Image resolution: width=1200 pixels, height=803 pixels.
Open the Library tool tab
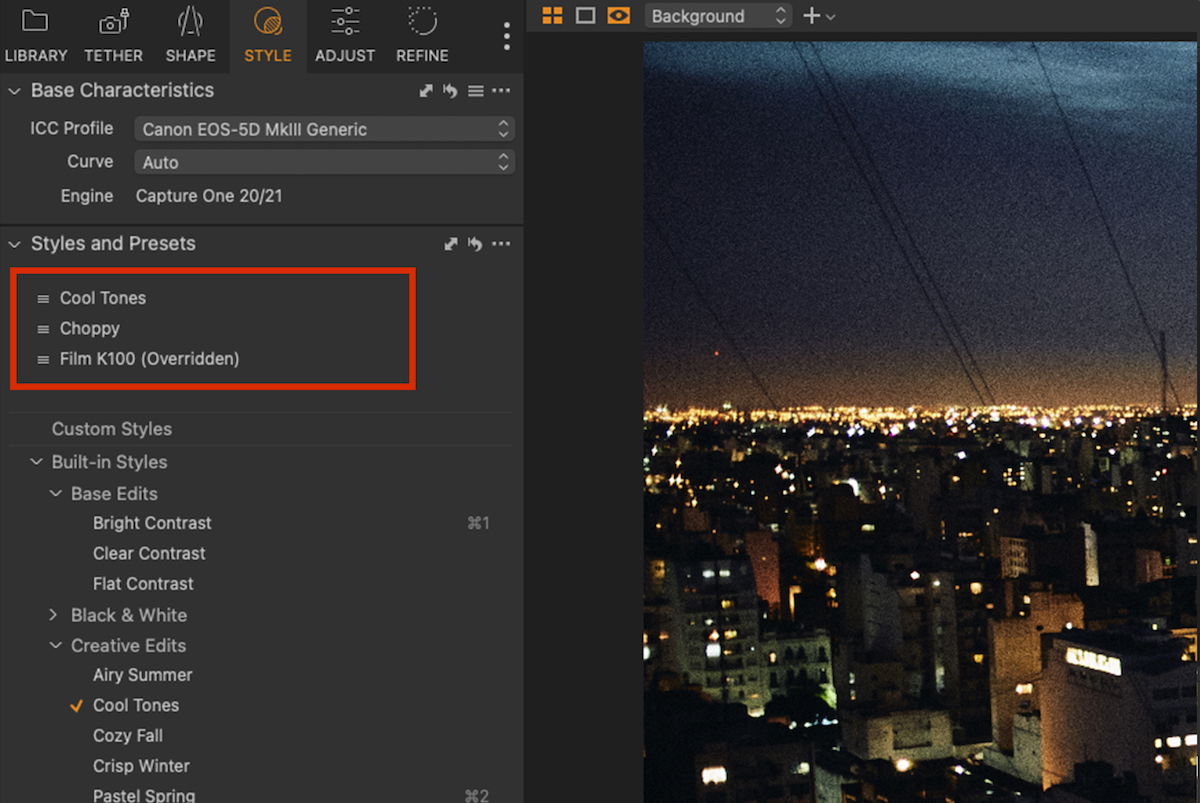[x=35, y=35]
